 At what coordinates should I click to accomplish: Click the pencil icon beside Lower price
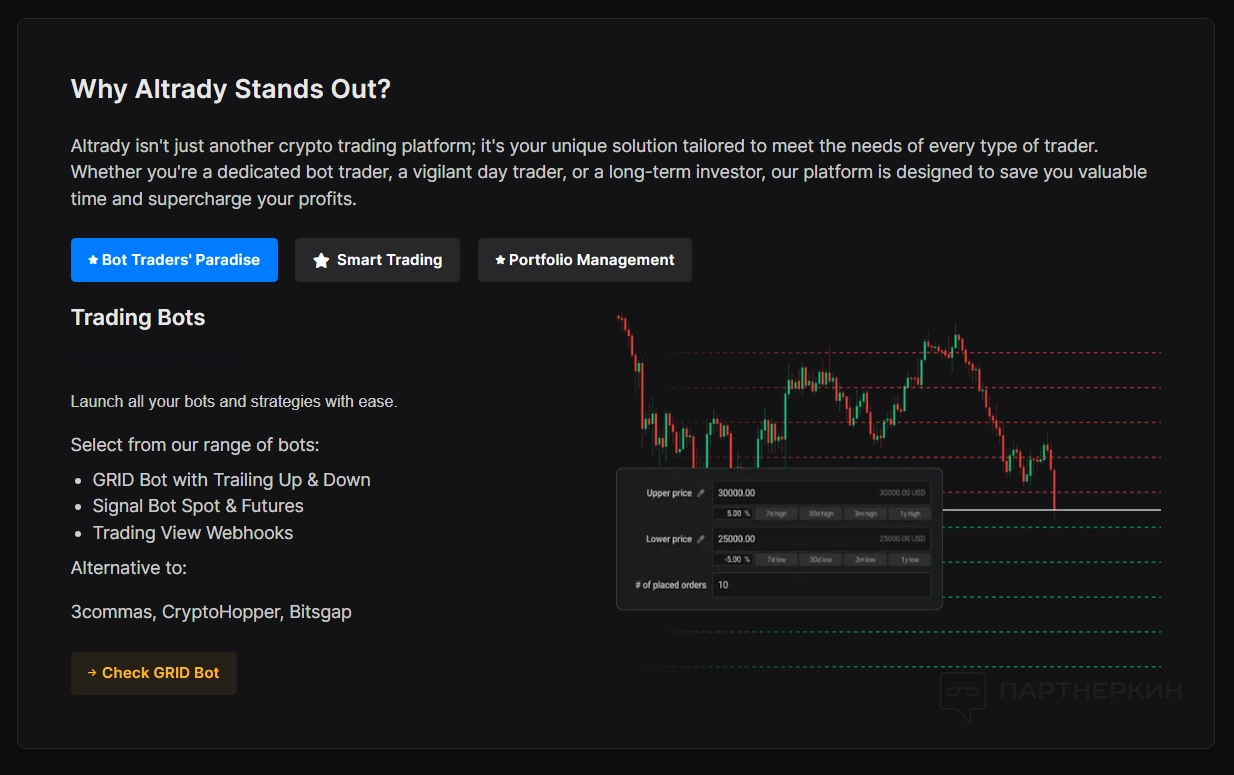coord(700,539)
